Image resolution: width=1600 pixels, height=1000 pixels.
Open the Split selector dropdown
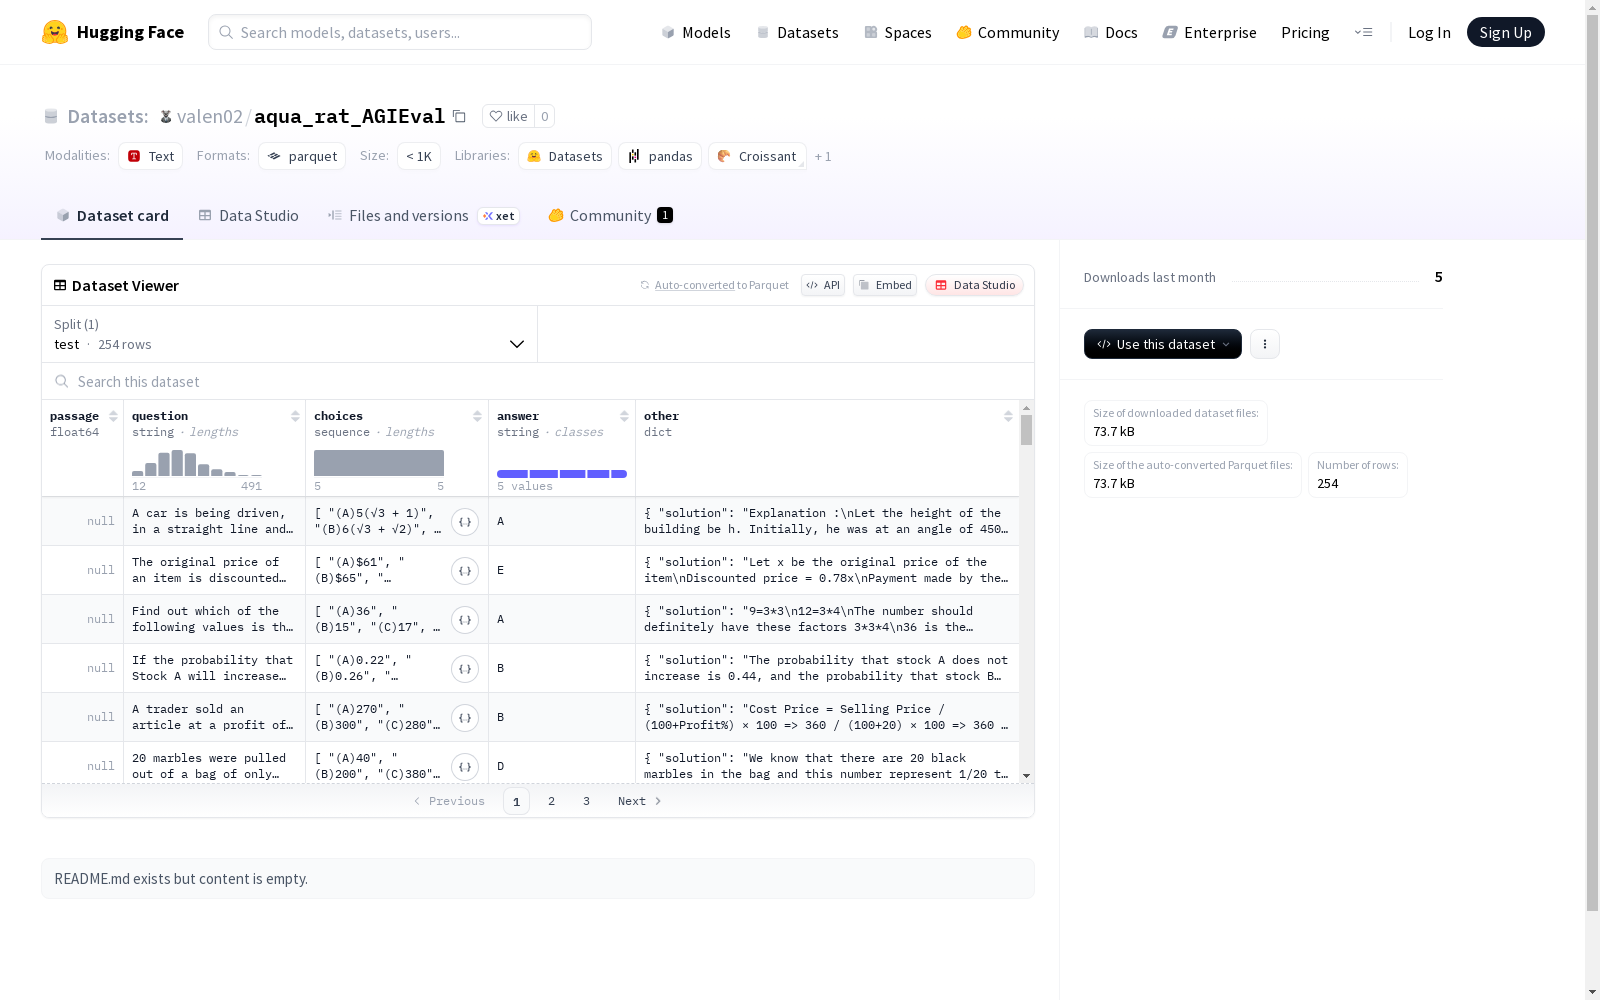(x=289, y=334)
